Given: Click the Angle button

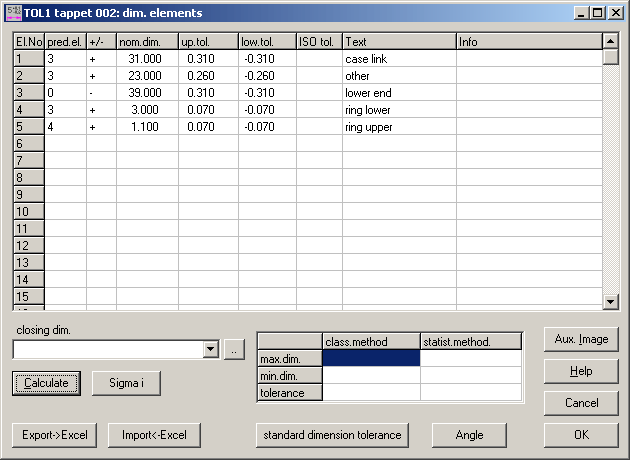Looking at the screenshot, I should [469, 435].
